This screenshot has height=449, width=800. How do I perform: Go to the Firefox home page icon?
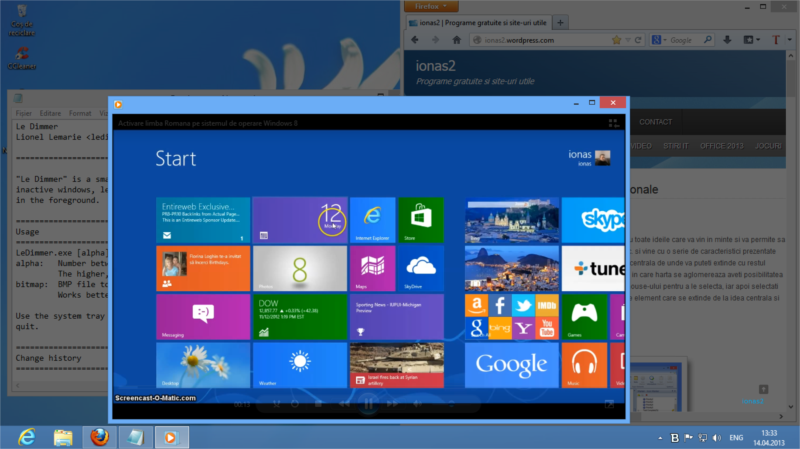point(457,40)
